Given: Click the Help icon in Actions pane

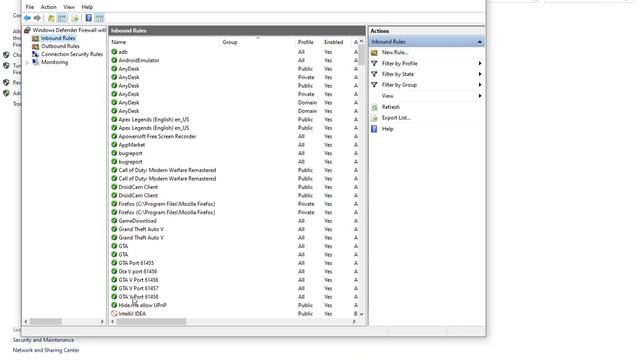Looking at the screenshot, I should click(374, 129).
